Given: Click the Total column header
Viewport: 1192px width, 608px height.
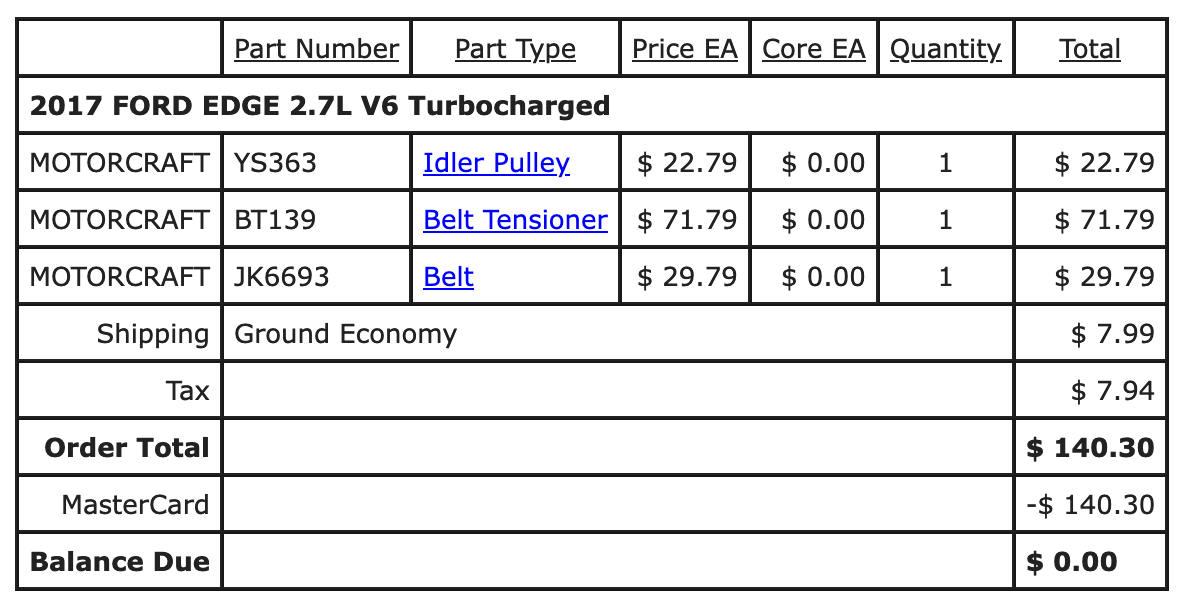Looking at the screenshot, I should (x=1090, y=49).
